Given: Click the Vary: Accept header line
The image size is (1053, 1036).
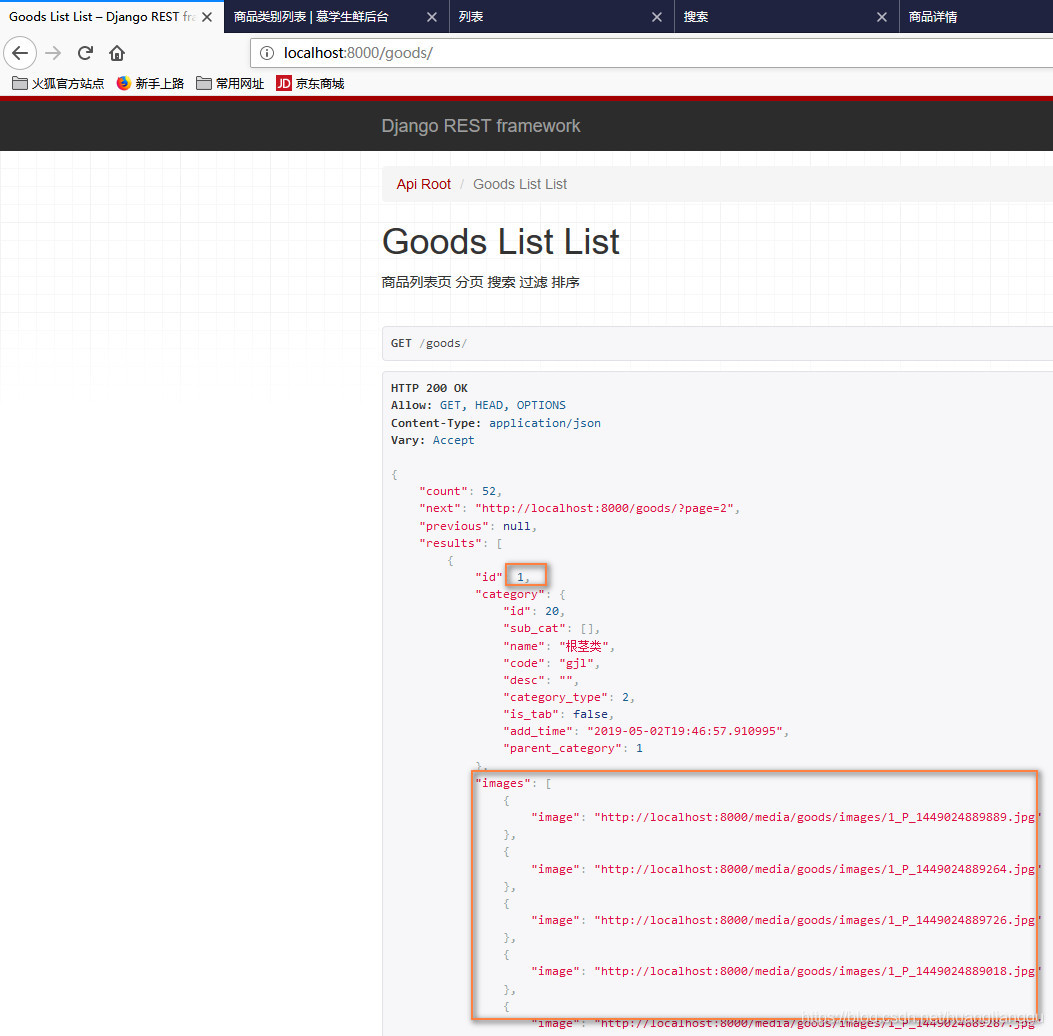Looking at the screenshot, I should (432, 440).
